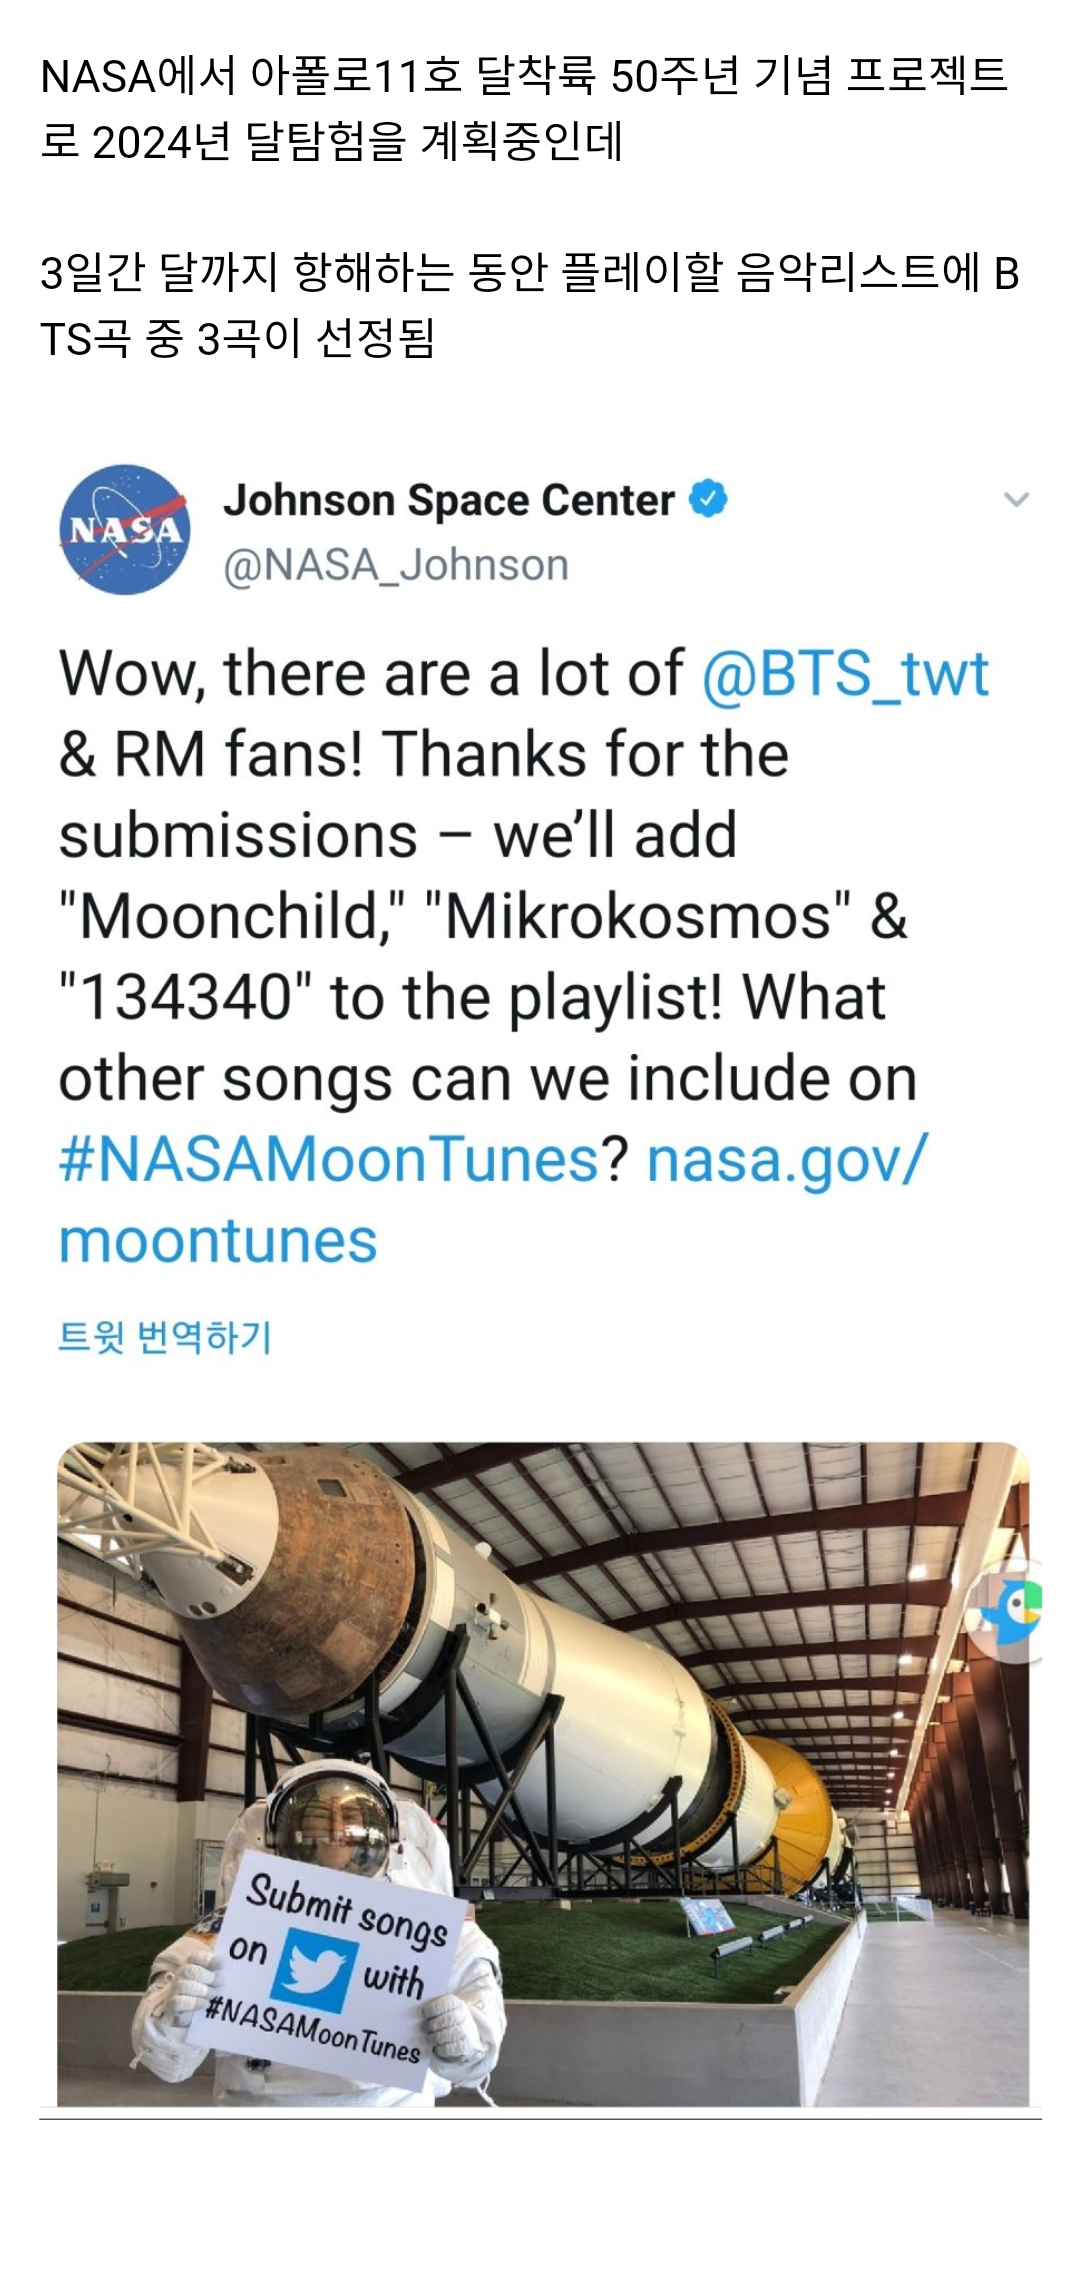This screenshot has height=2269, width=1080.
Task: Click the Korean paragraph mentioning 아폴로11호
Action: click(x=523, y=108)
